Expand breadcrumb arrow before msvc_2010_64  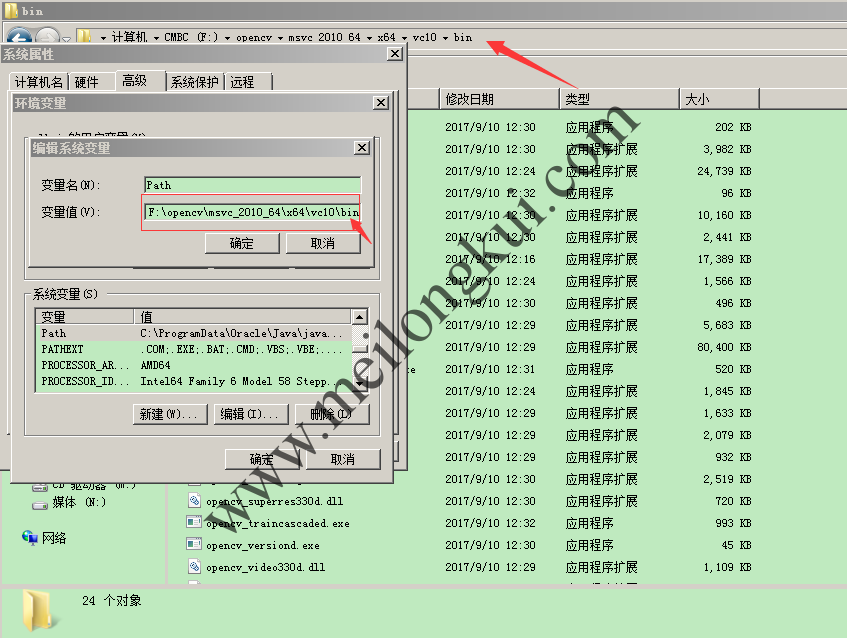pos(280,38)
